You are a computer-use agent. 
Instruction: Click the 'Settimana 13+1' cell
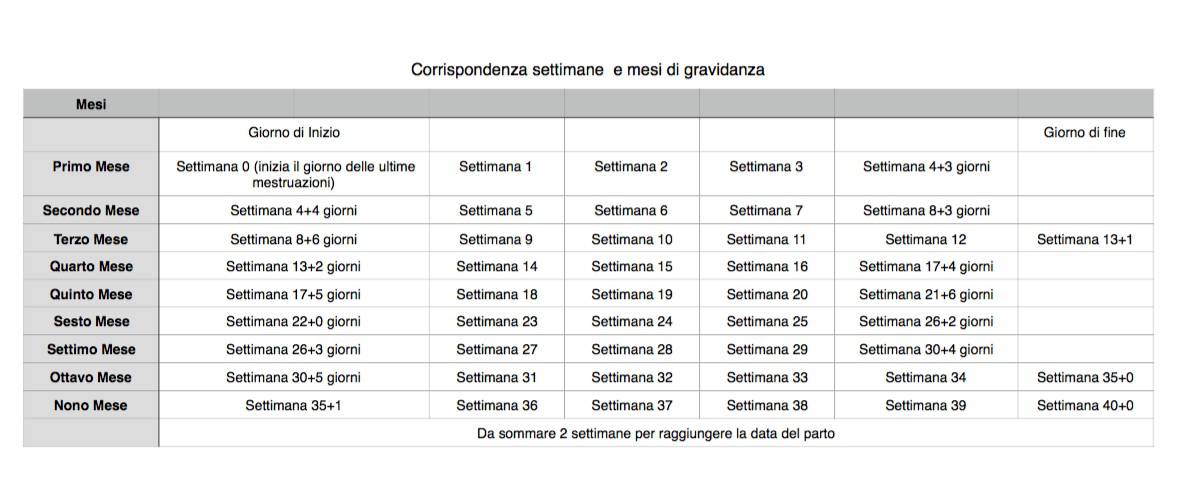pos(1084,240)
